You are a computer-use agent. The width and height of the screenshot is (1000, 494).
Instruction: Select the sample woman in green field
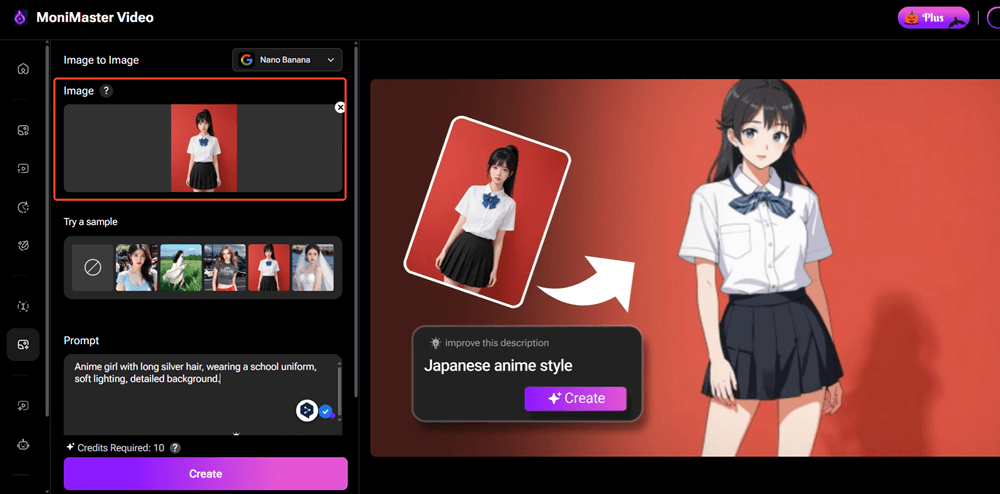pos(180,268)
